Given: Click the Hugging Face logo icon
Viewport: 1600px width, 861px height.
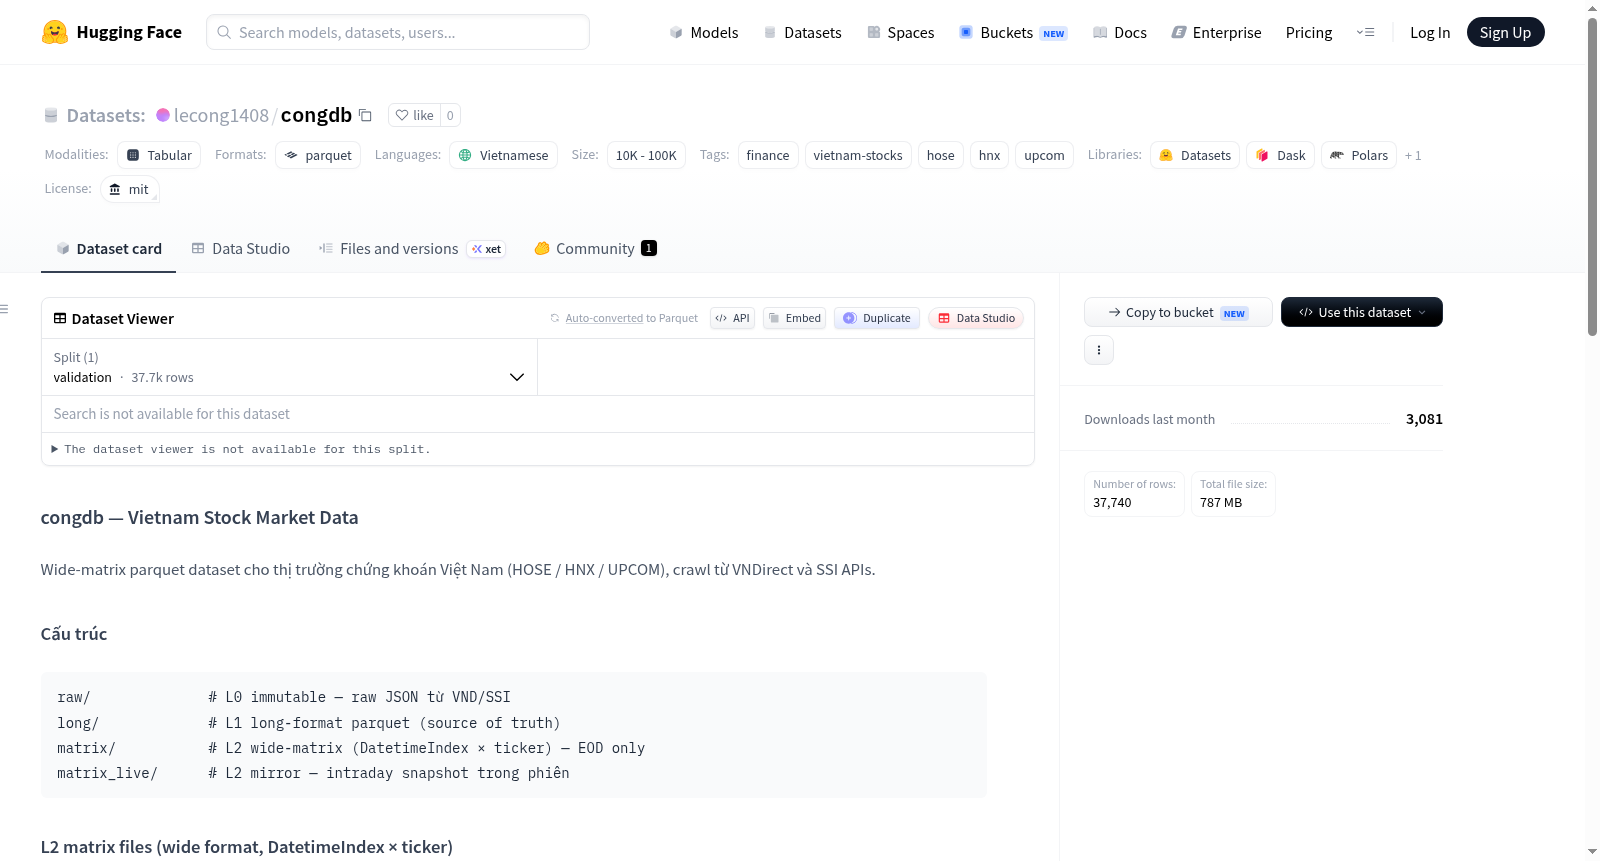Looking at the screenshot, I should tap(55, 32).
